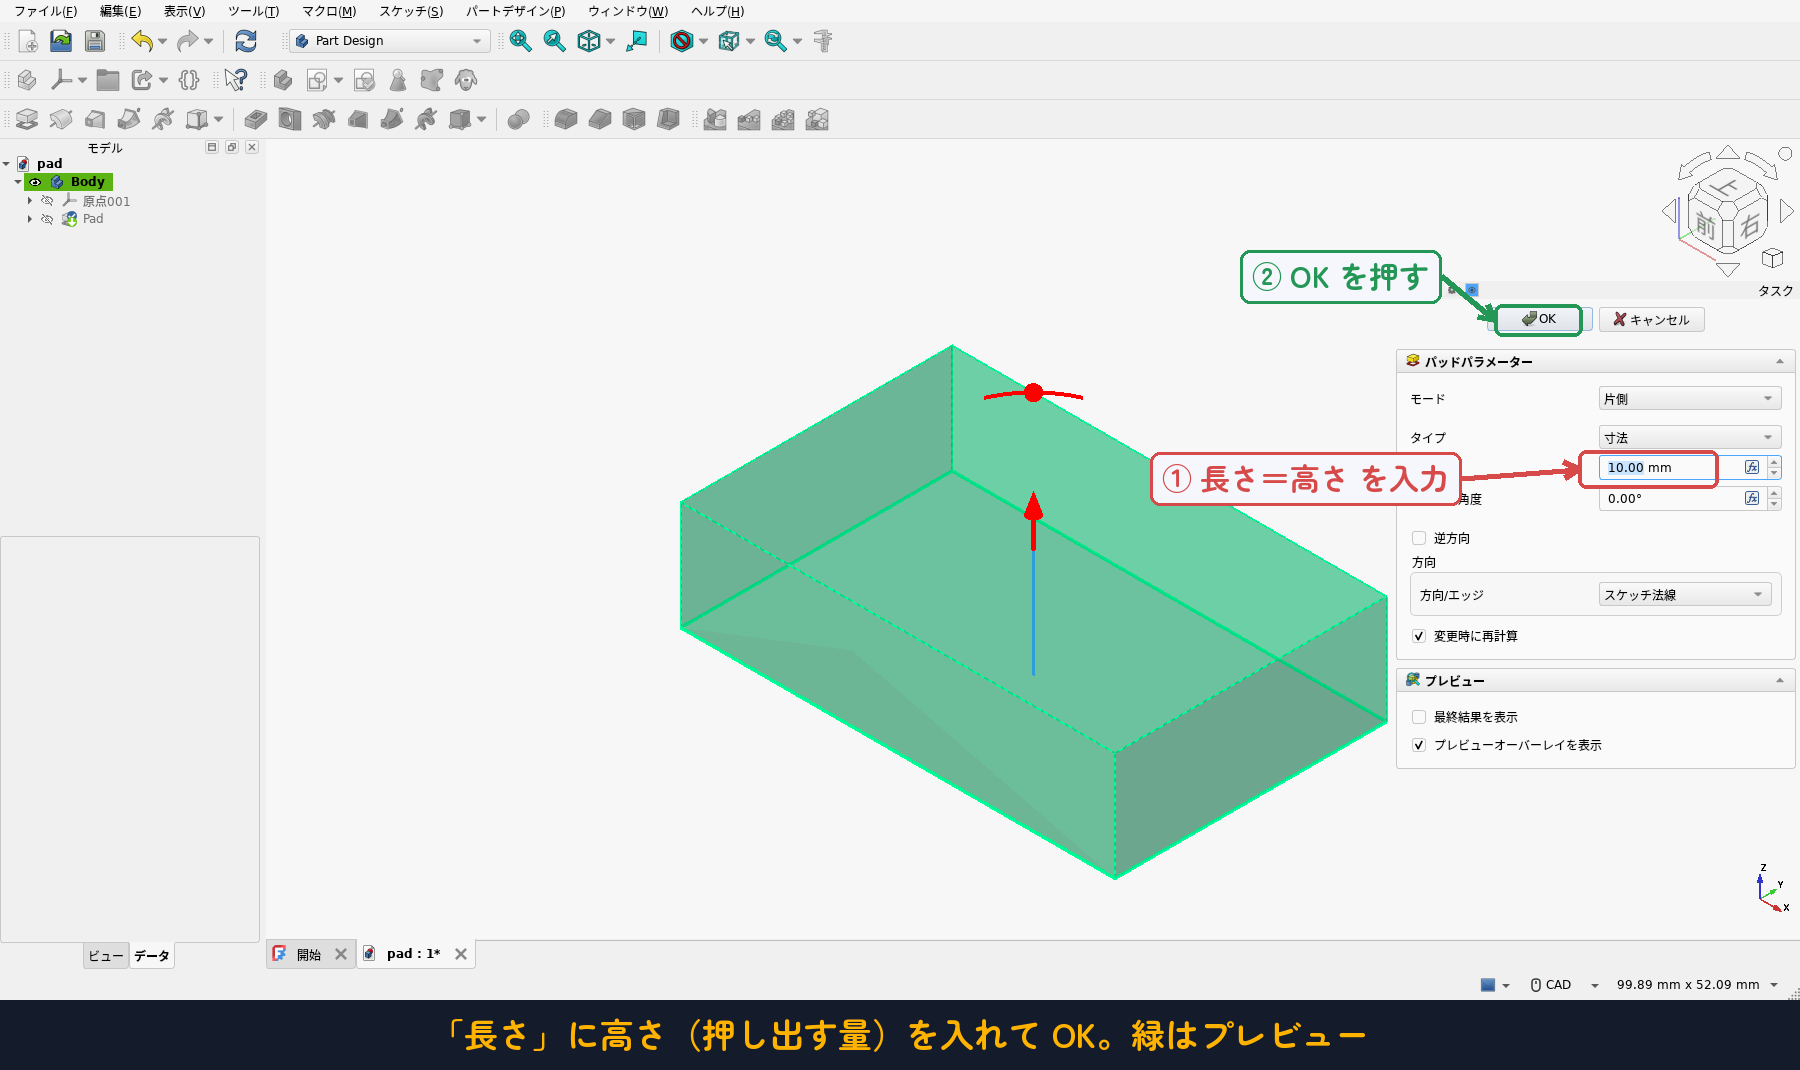Click the キャンセル button

coord(1651,319)
